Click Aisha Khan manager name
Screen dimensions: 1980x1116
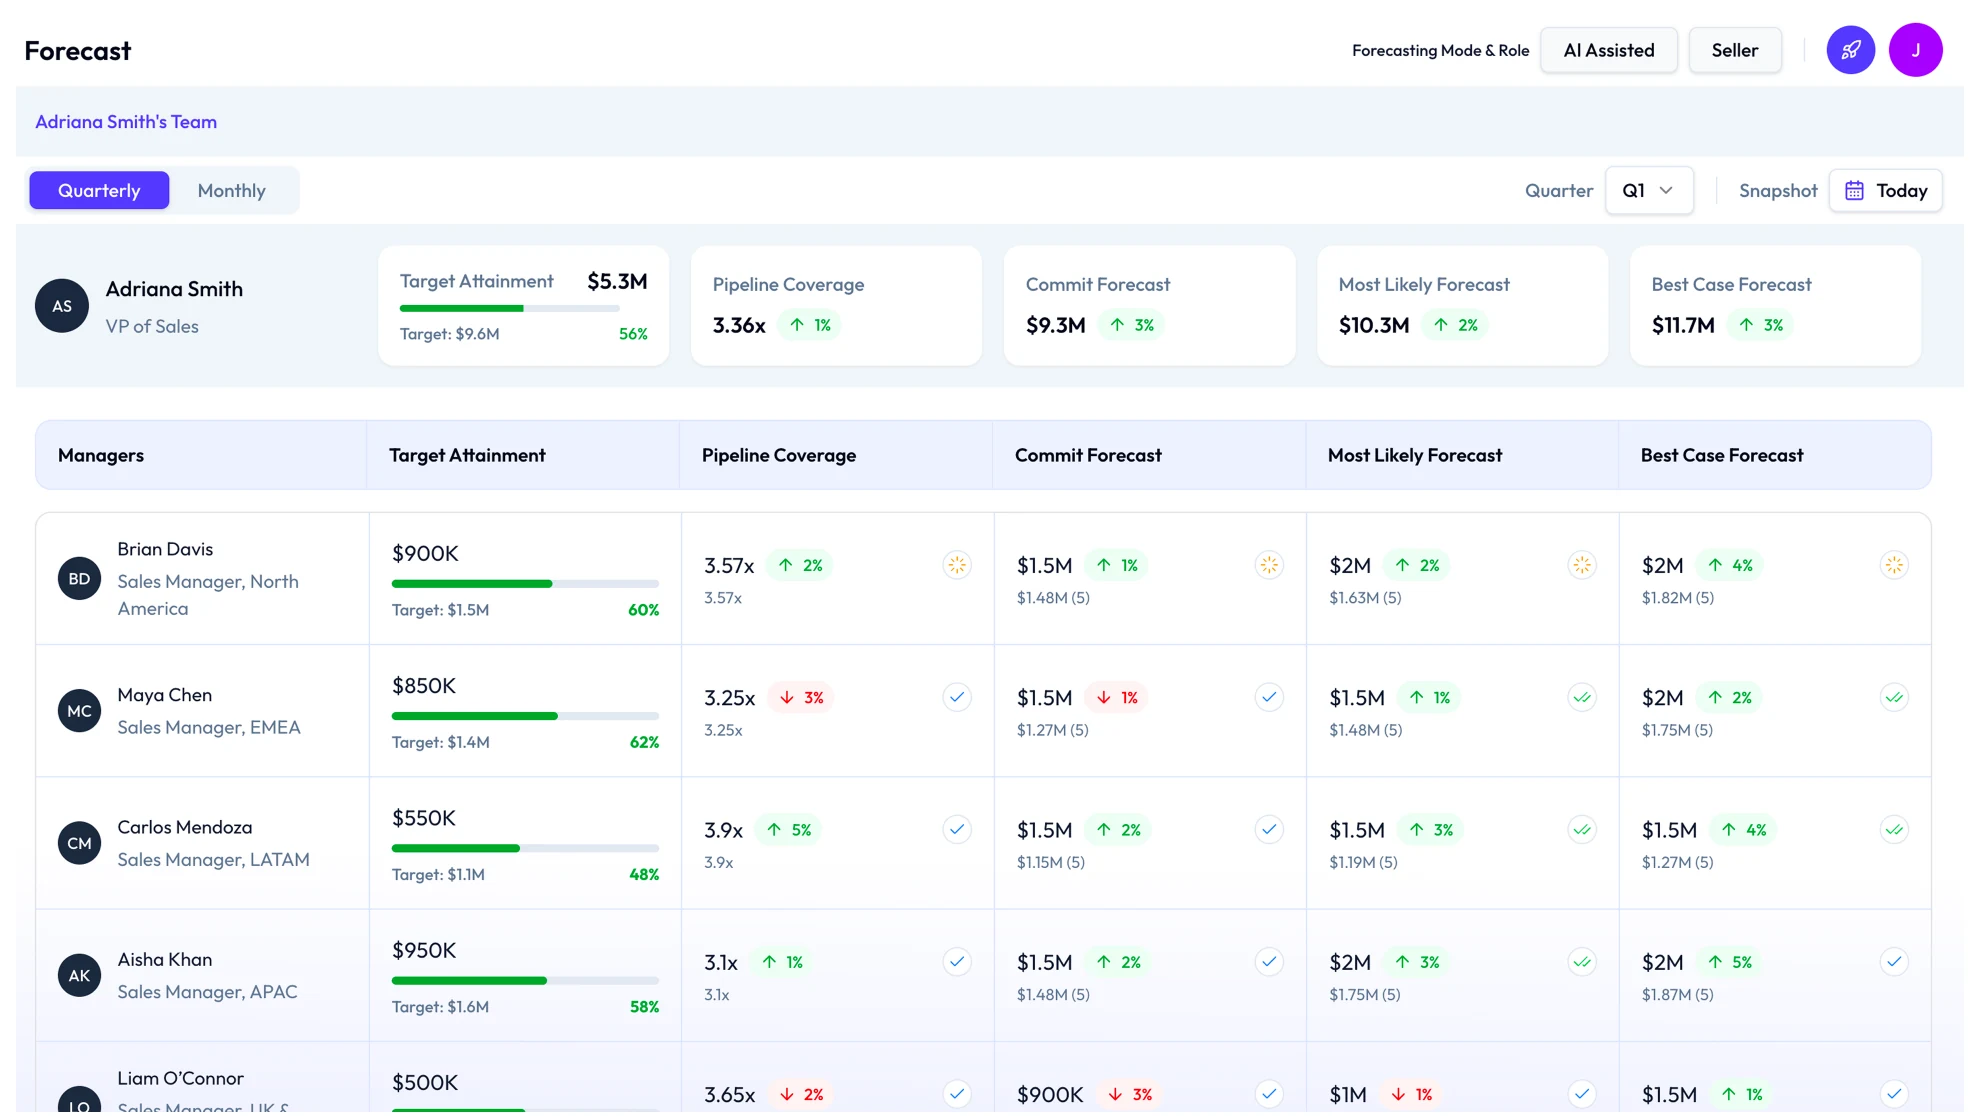click(x=165, y=959)
